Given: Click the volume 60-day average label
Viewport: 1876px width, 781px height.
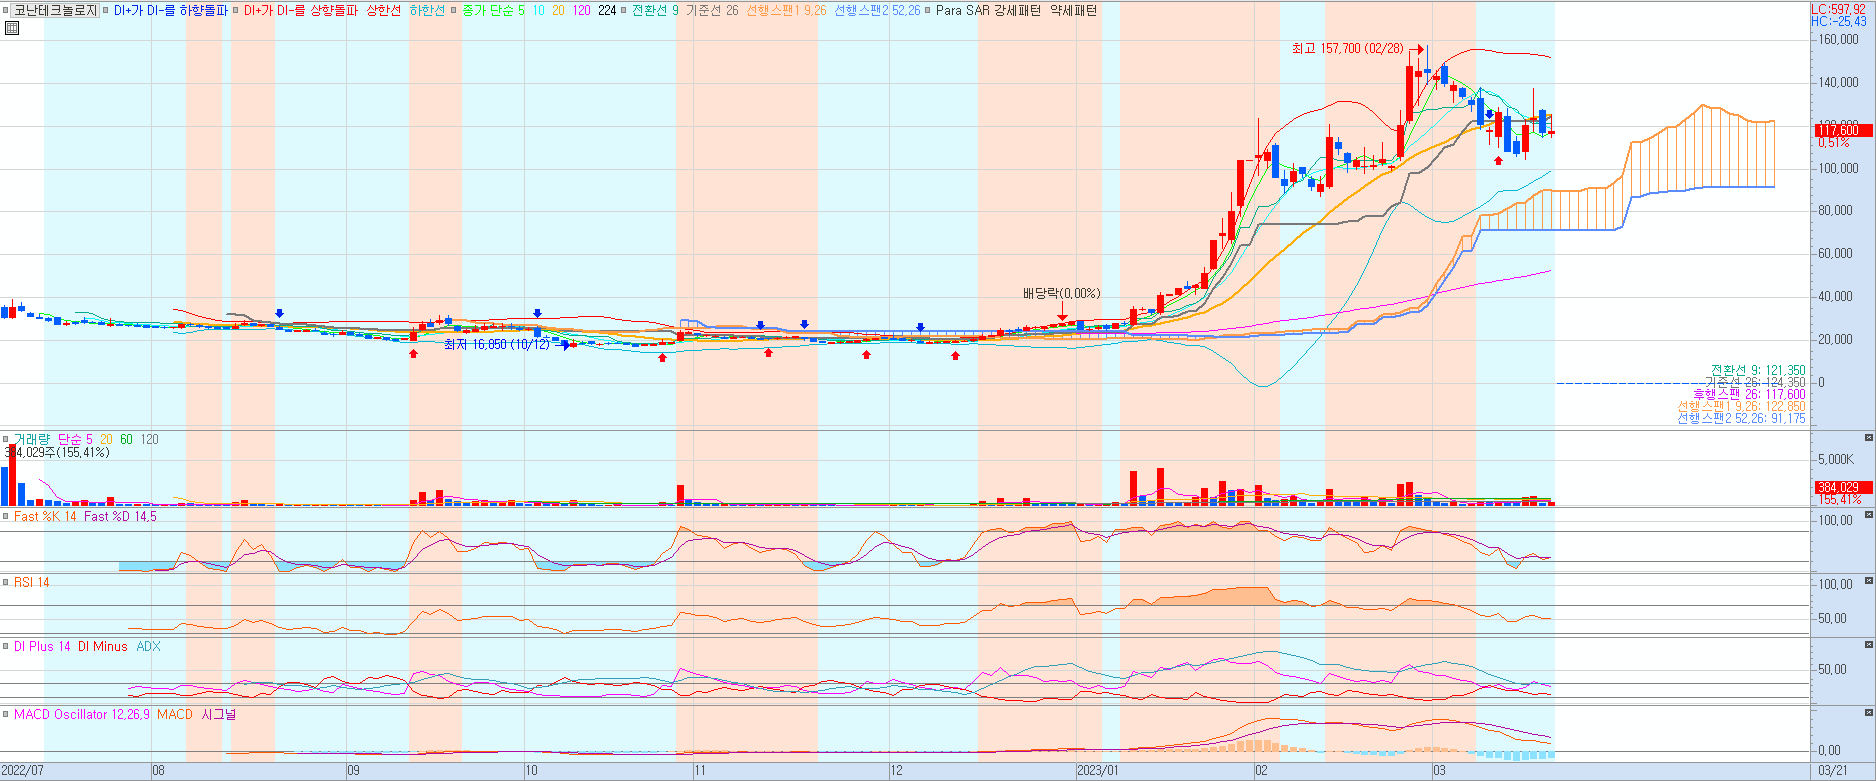Looking at the screenshot, I should coord(126,439).
